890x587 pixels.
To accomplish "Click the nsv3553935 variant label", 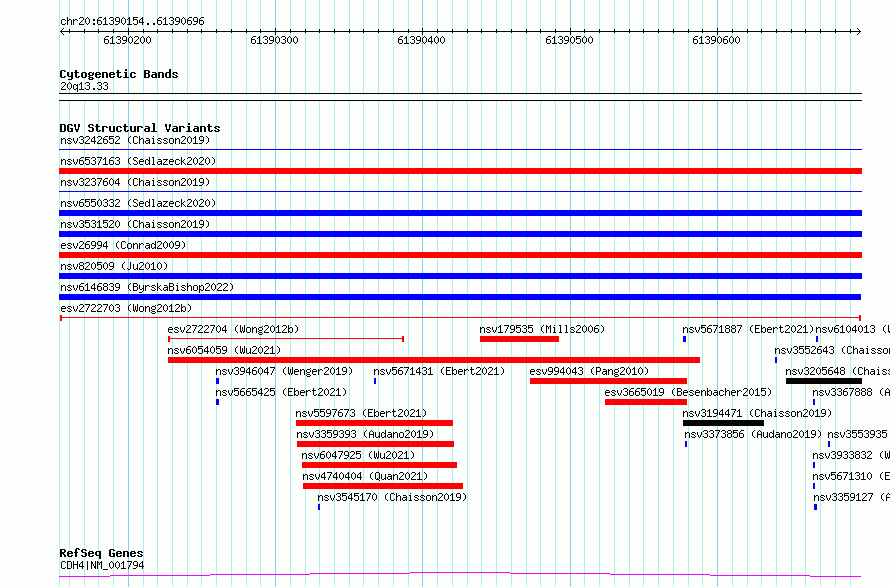I will 858,434.
